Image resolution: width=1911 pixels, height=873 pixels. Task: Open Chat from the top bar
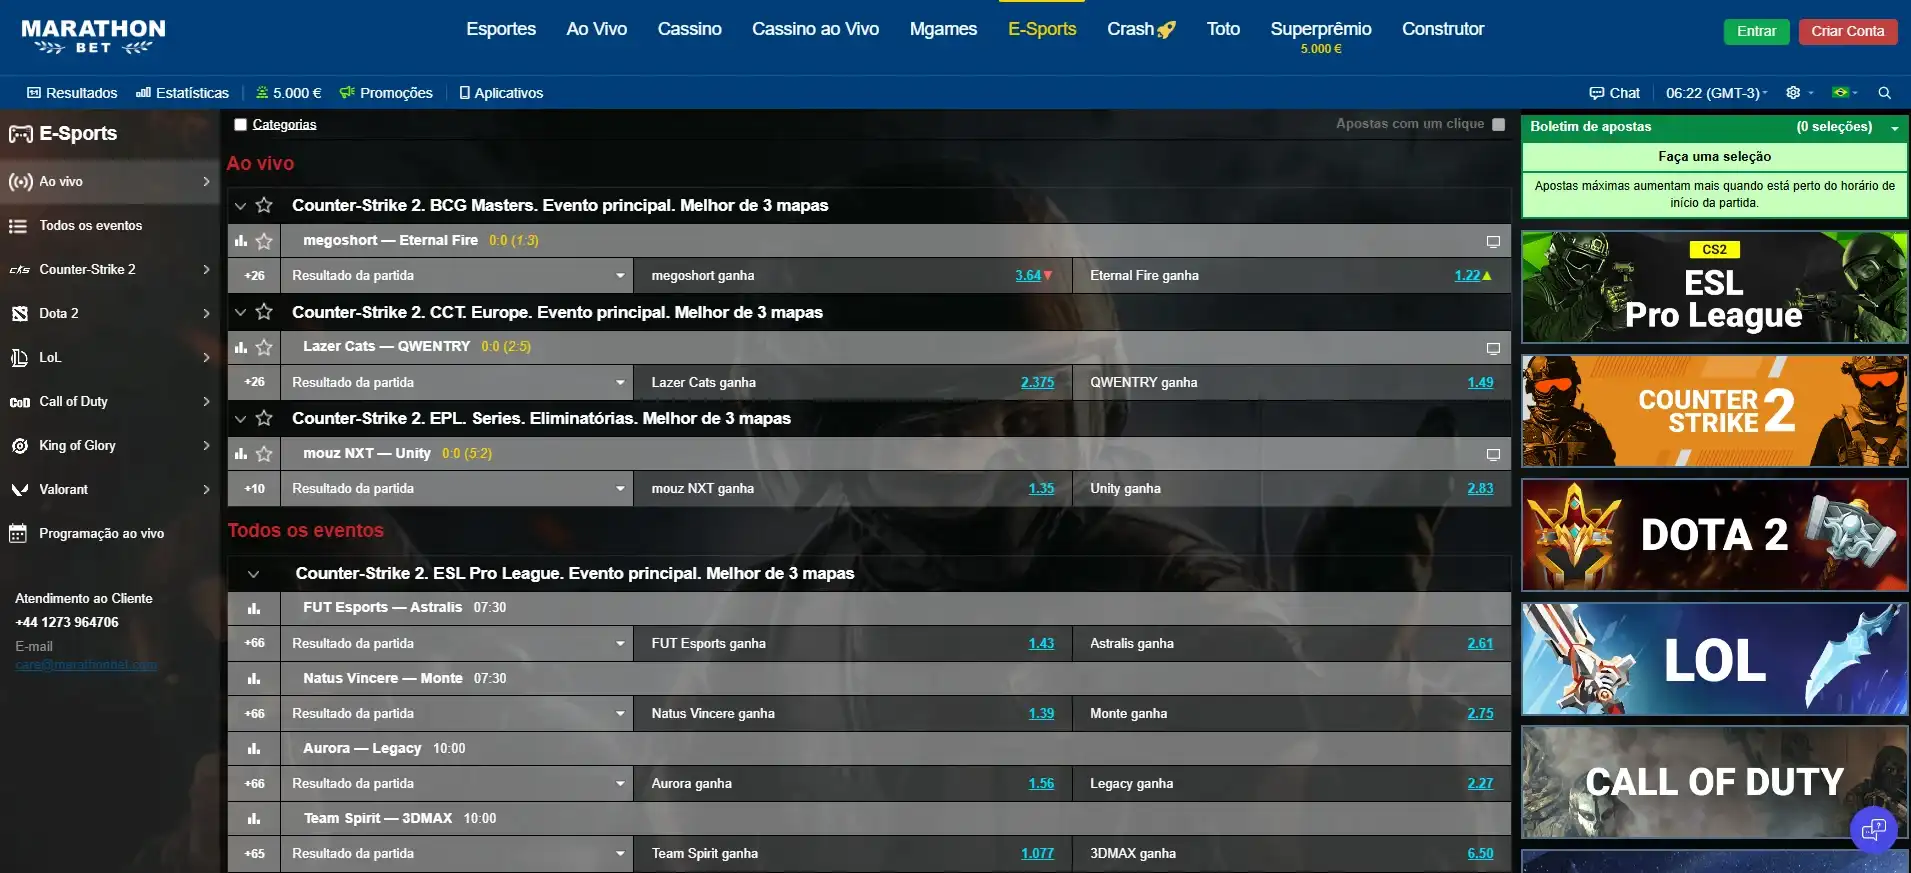1614,93
